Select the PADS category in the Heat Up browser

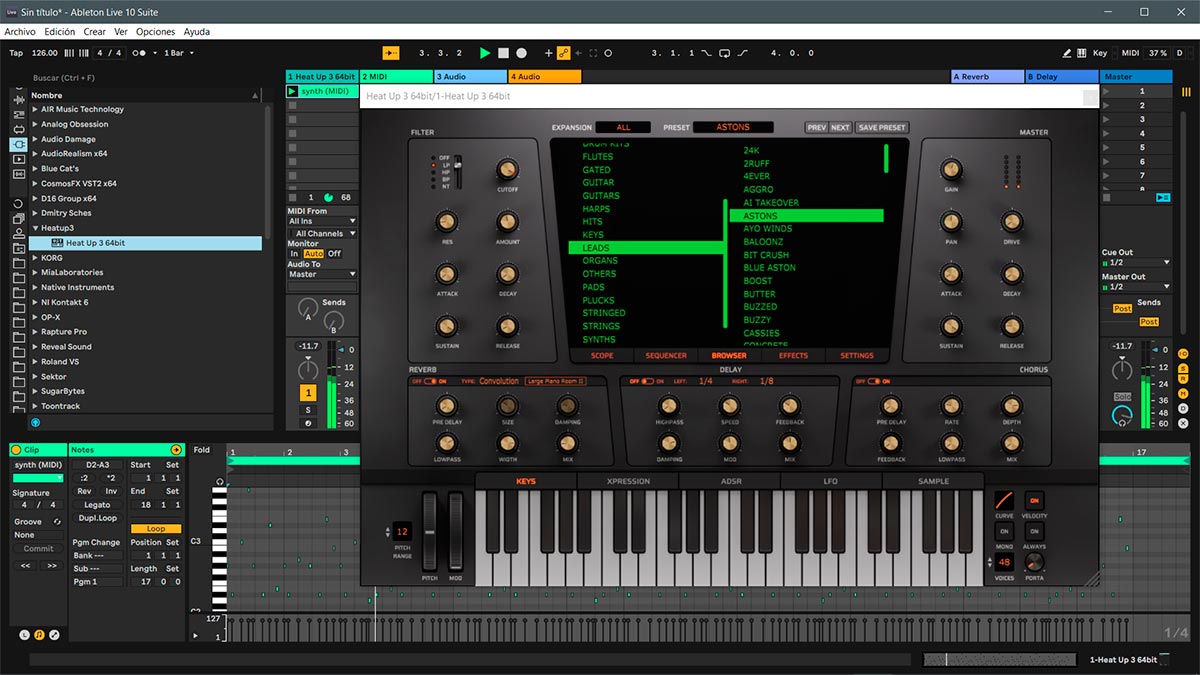[x=594, y=287]
